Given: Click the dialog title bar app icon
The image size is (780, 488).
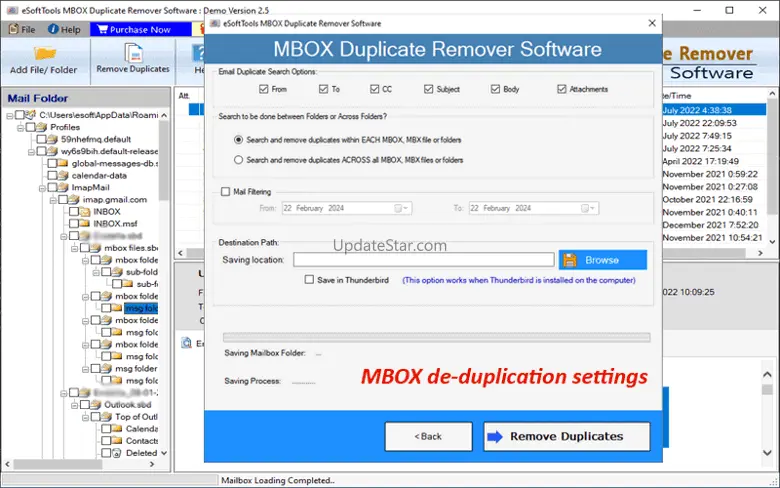Looking at the screenshot, I should click(x=215, y=23).
